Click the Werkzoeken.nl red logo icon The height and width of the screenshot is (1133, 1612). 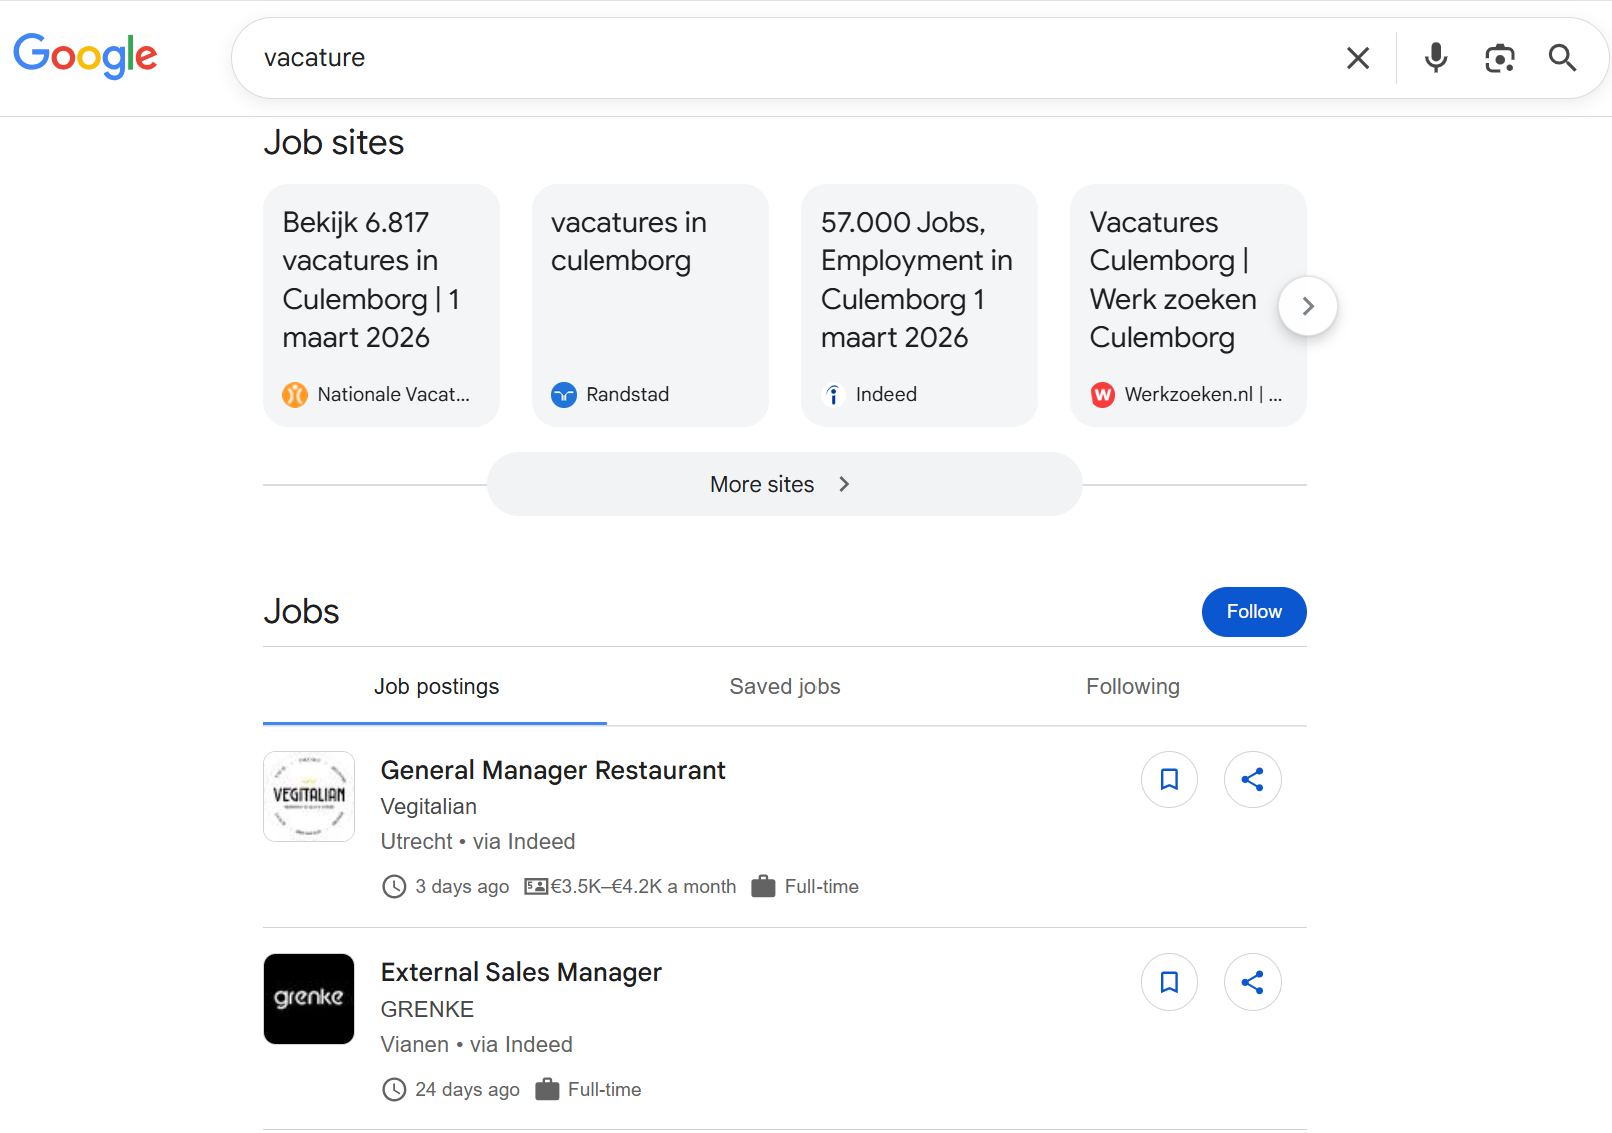click(x=1102, y=395)
